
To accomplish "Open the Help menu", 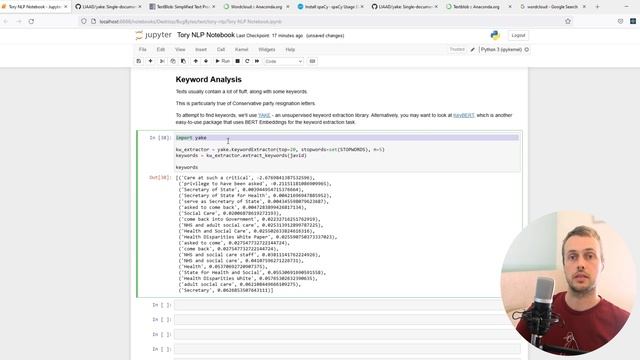I will [x=290, y=49].
